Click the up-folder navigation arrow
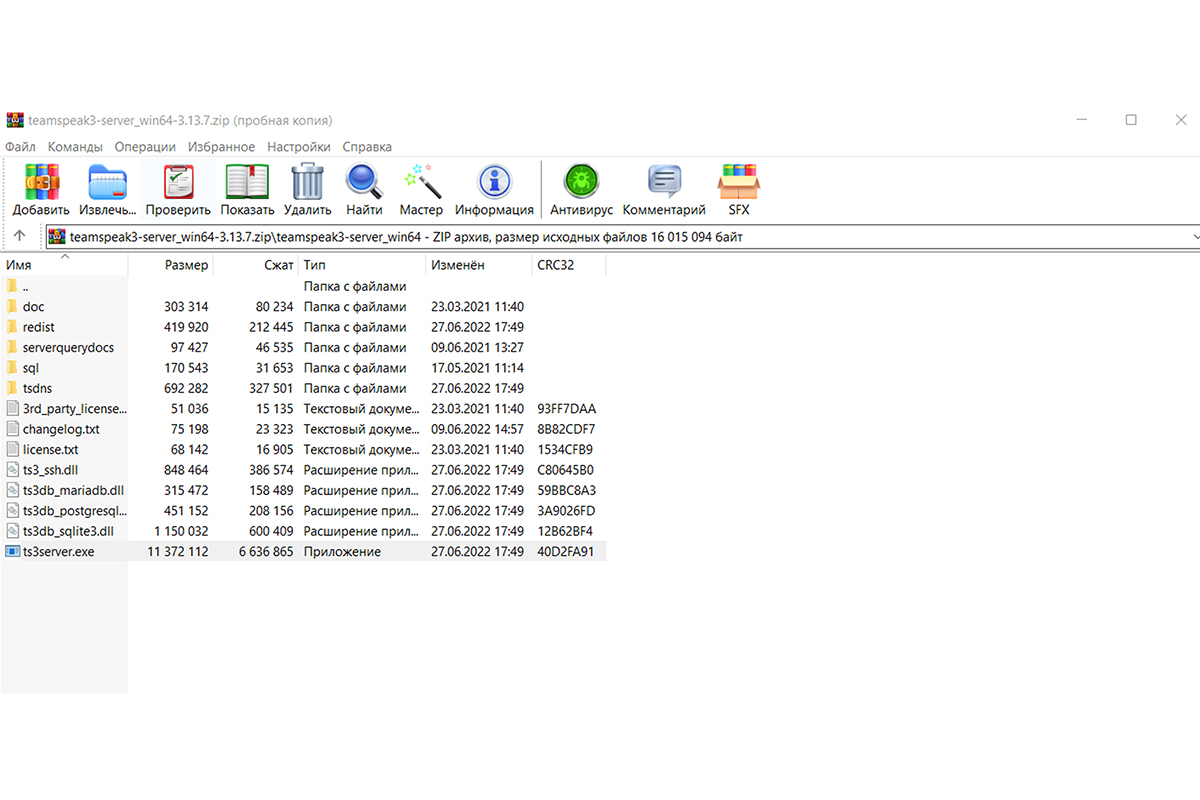The width and height of the screenshot is (1200, 800). click(x=20, y=236)
